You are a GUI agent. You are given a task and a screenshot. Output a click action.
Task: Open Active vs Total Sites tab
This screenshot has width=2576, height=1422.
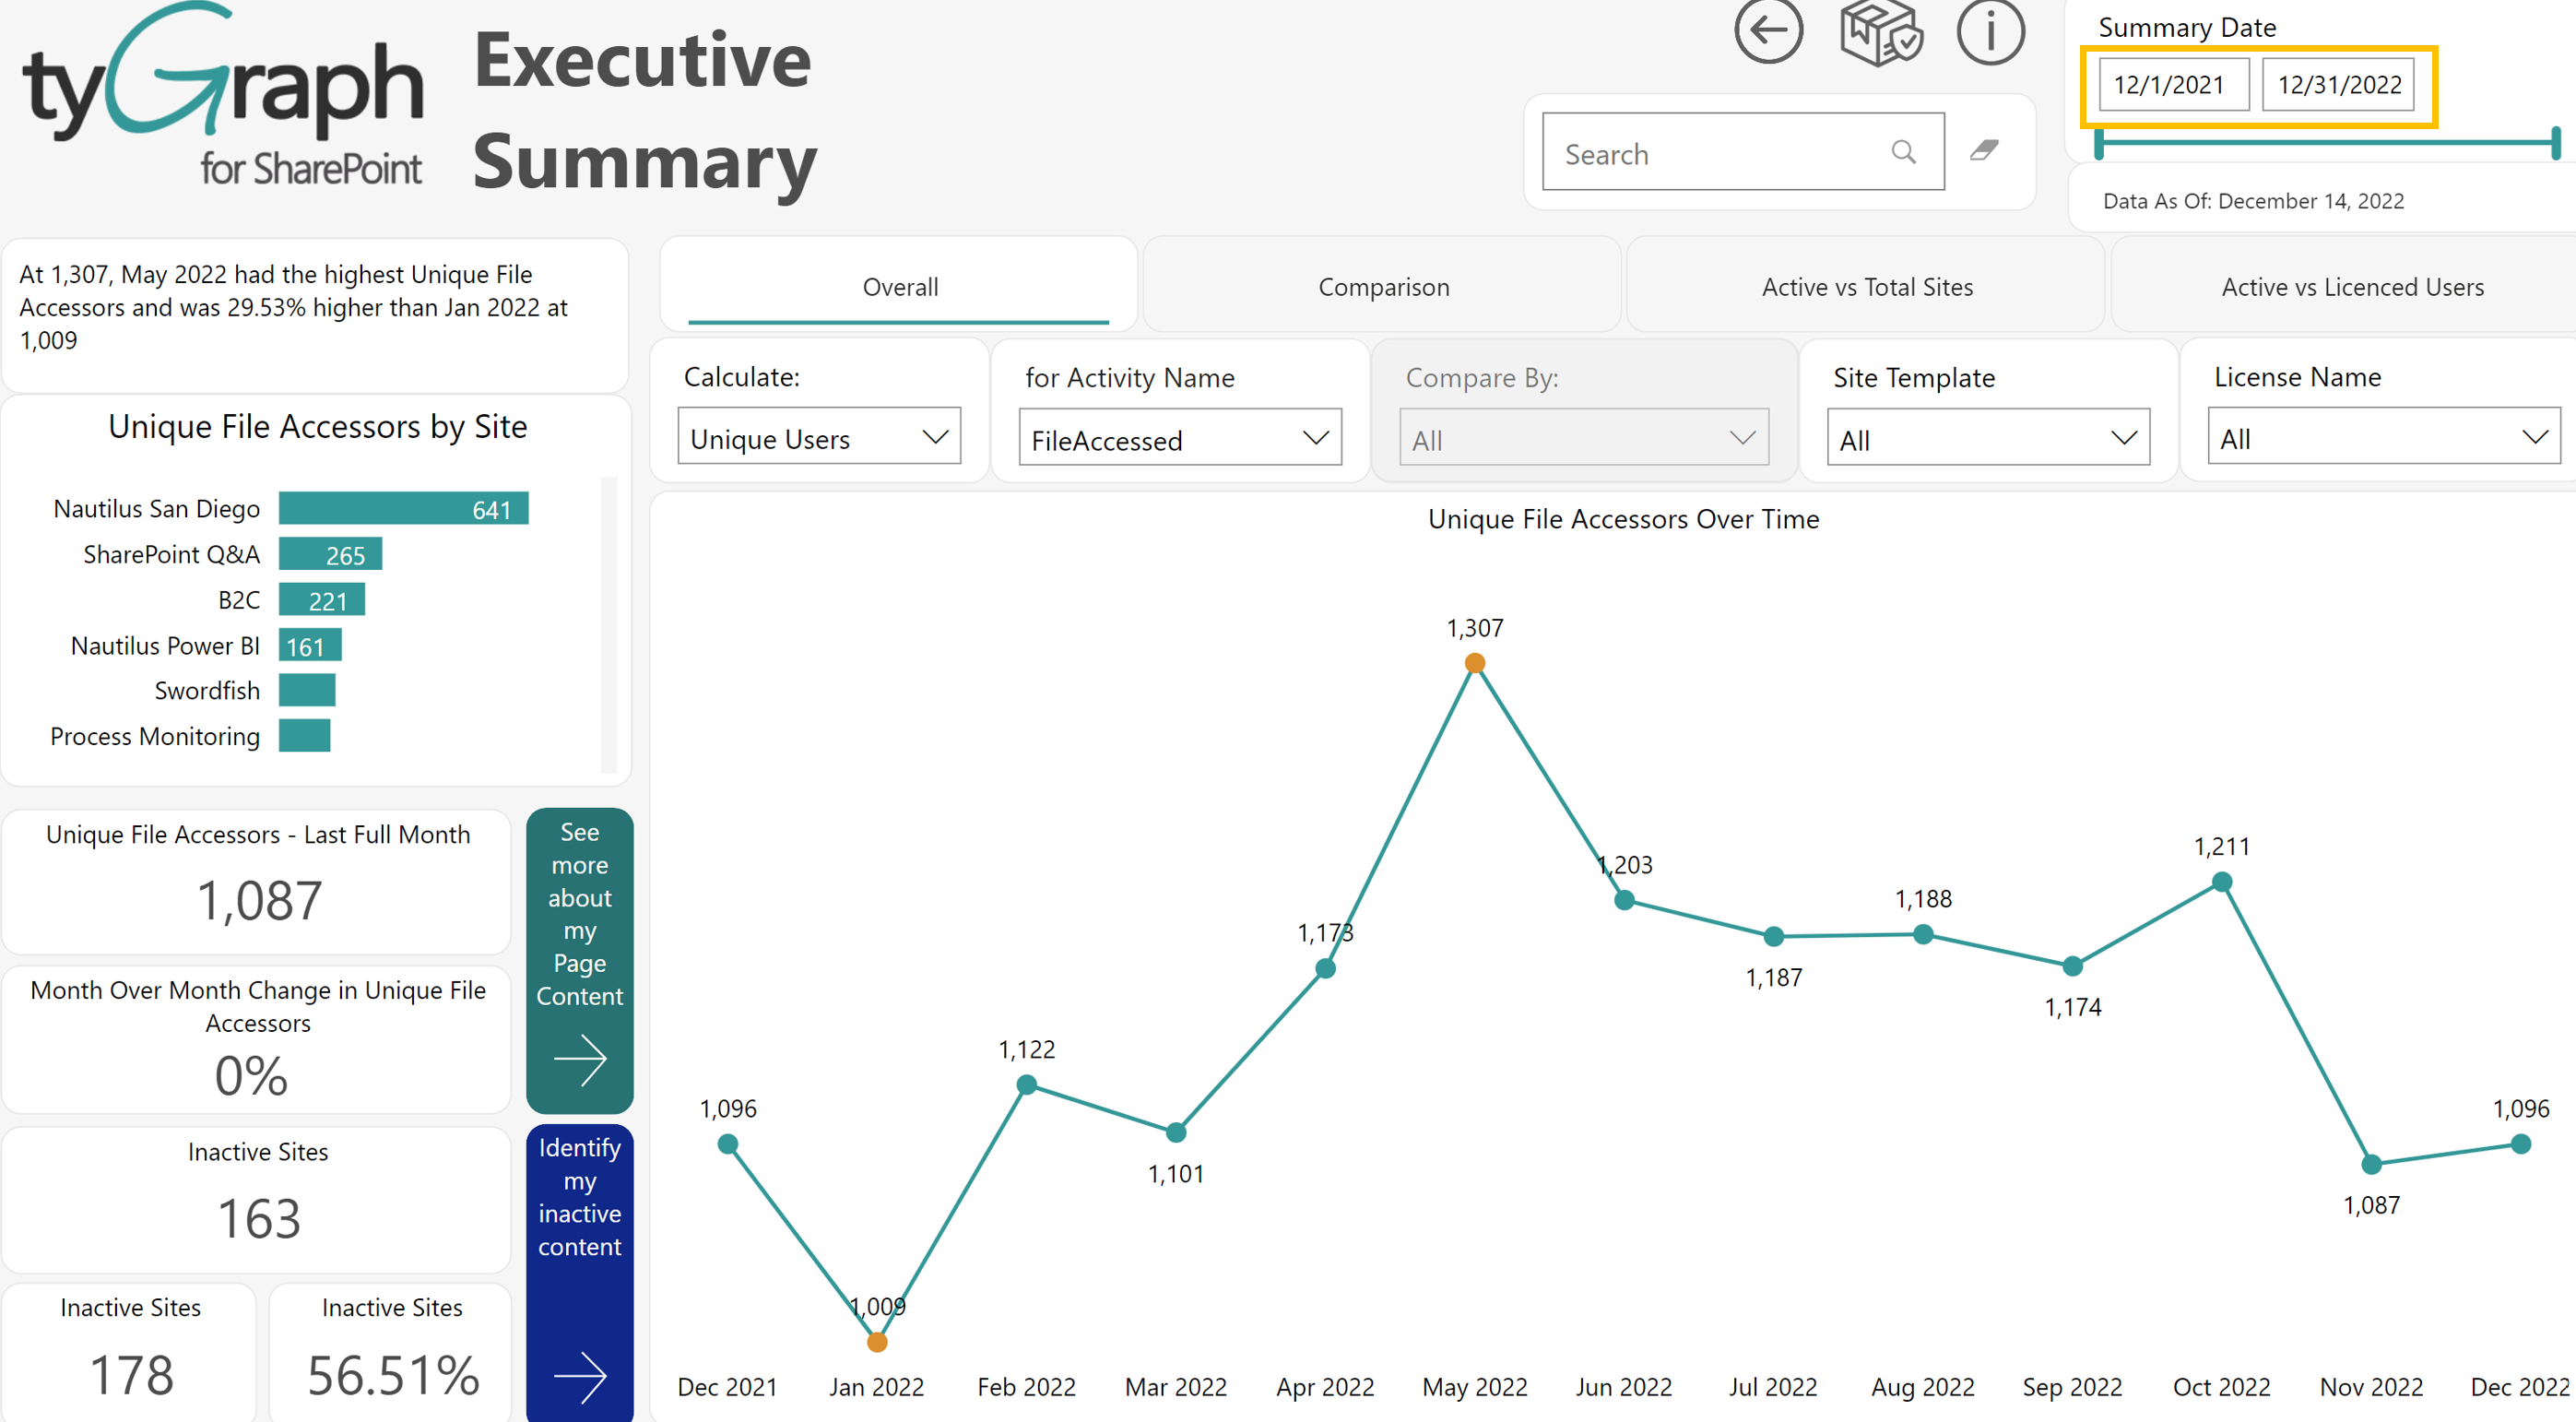tap(1866, 287)
